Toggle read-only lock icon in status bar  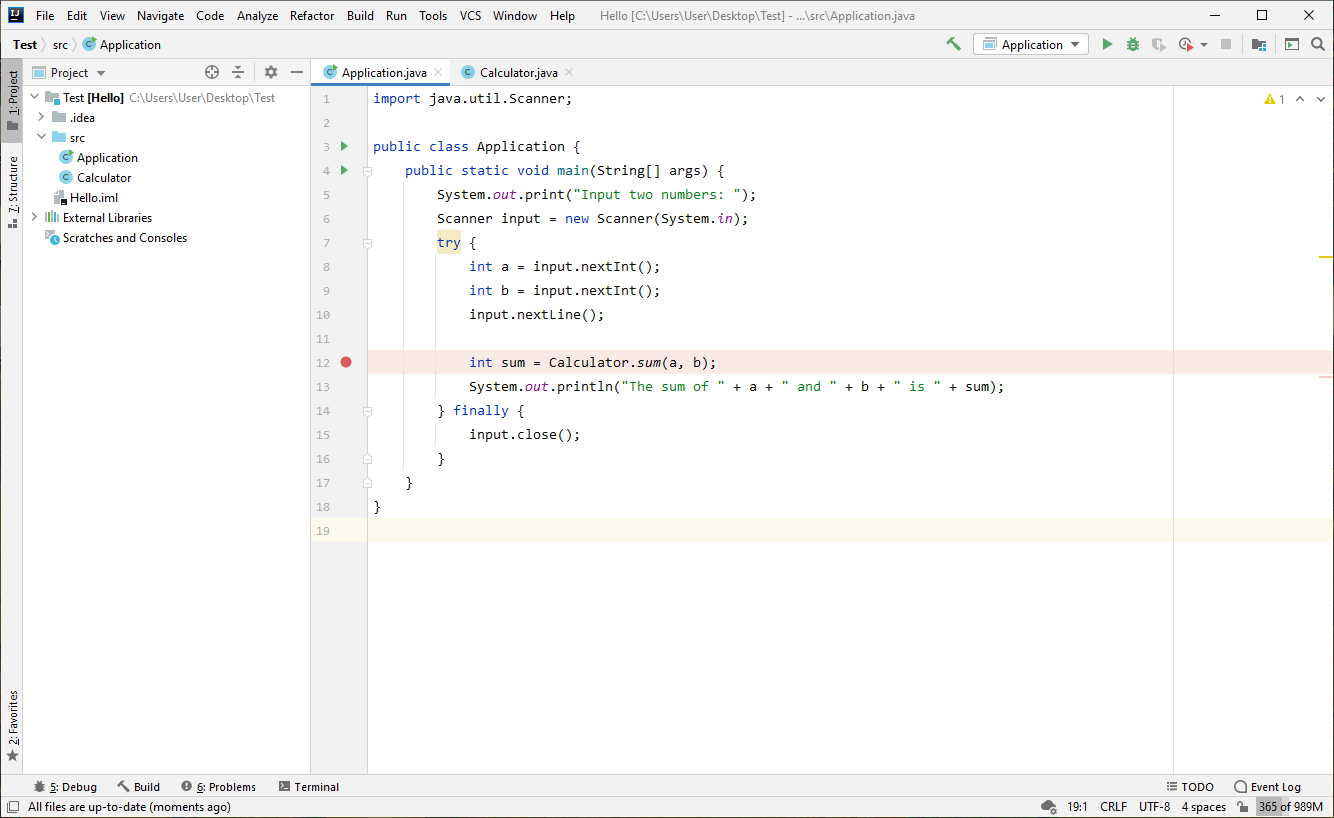[x=1242, y=807]
